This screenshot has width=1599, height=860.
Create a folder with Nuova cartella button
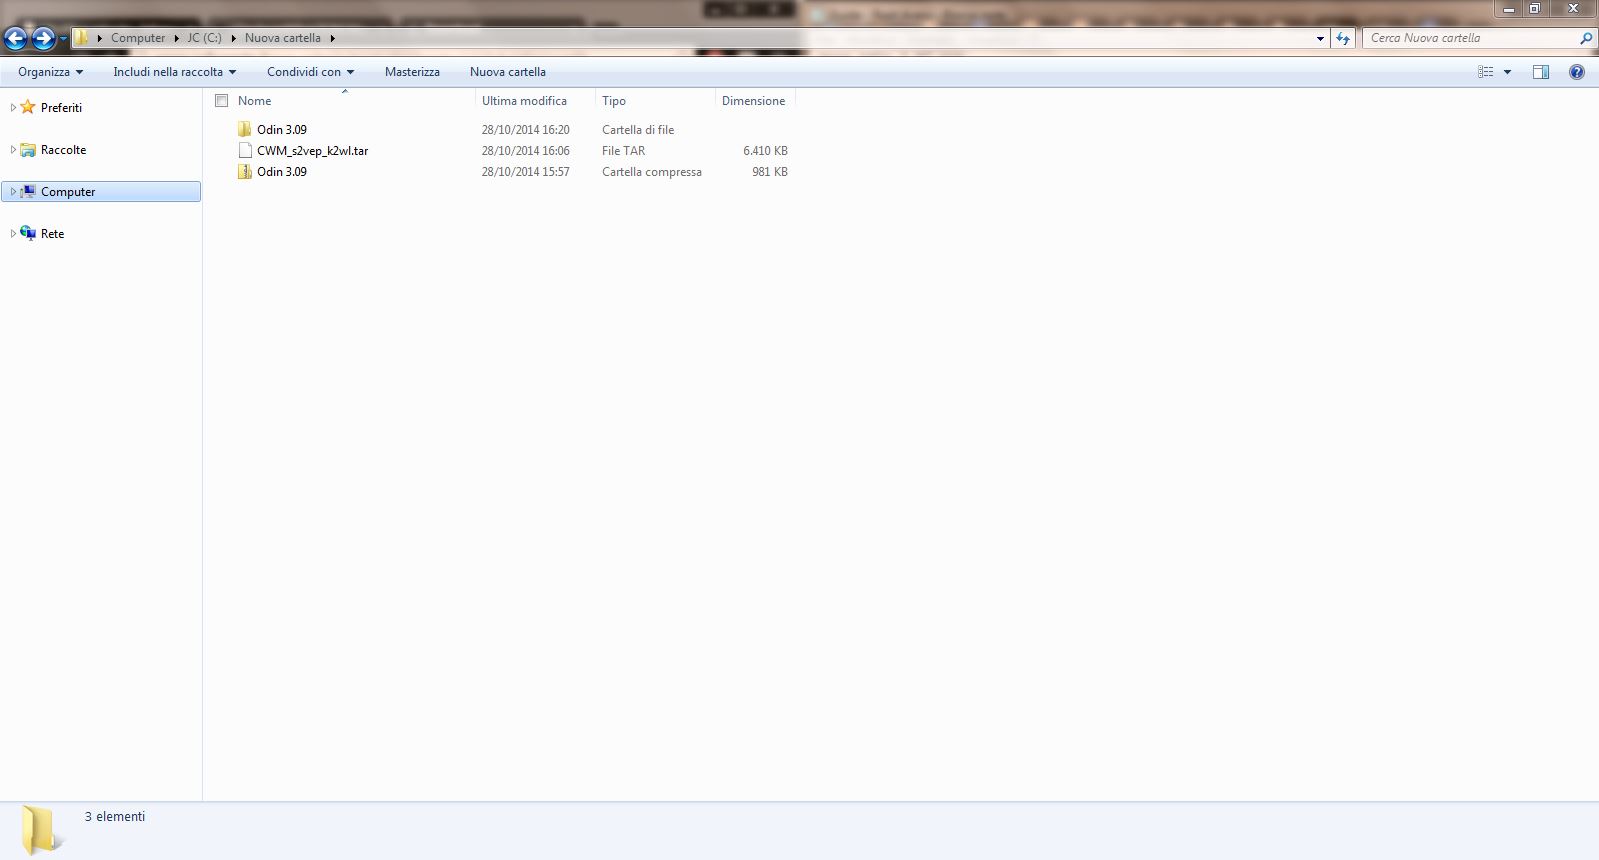(x=508, y=72)
